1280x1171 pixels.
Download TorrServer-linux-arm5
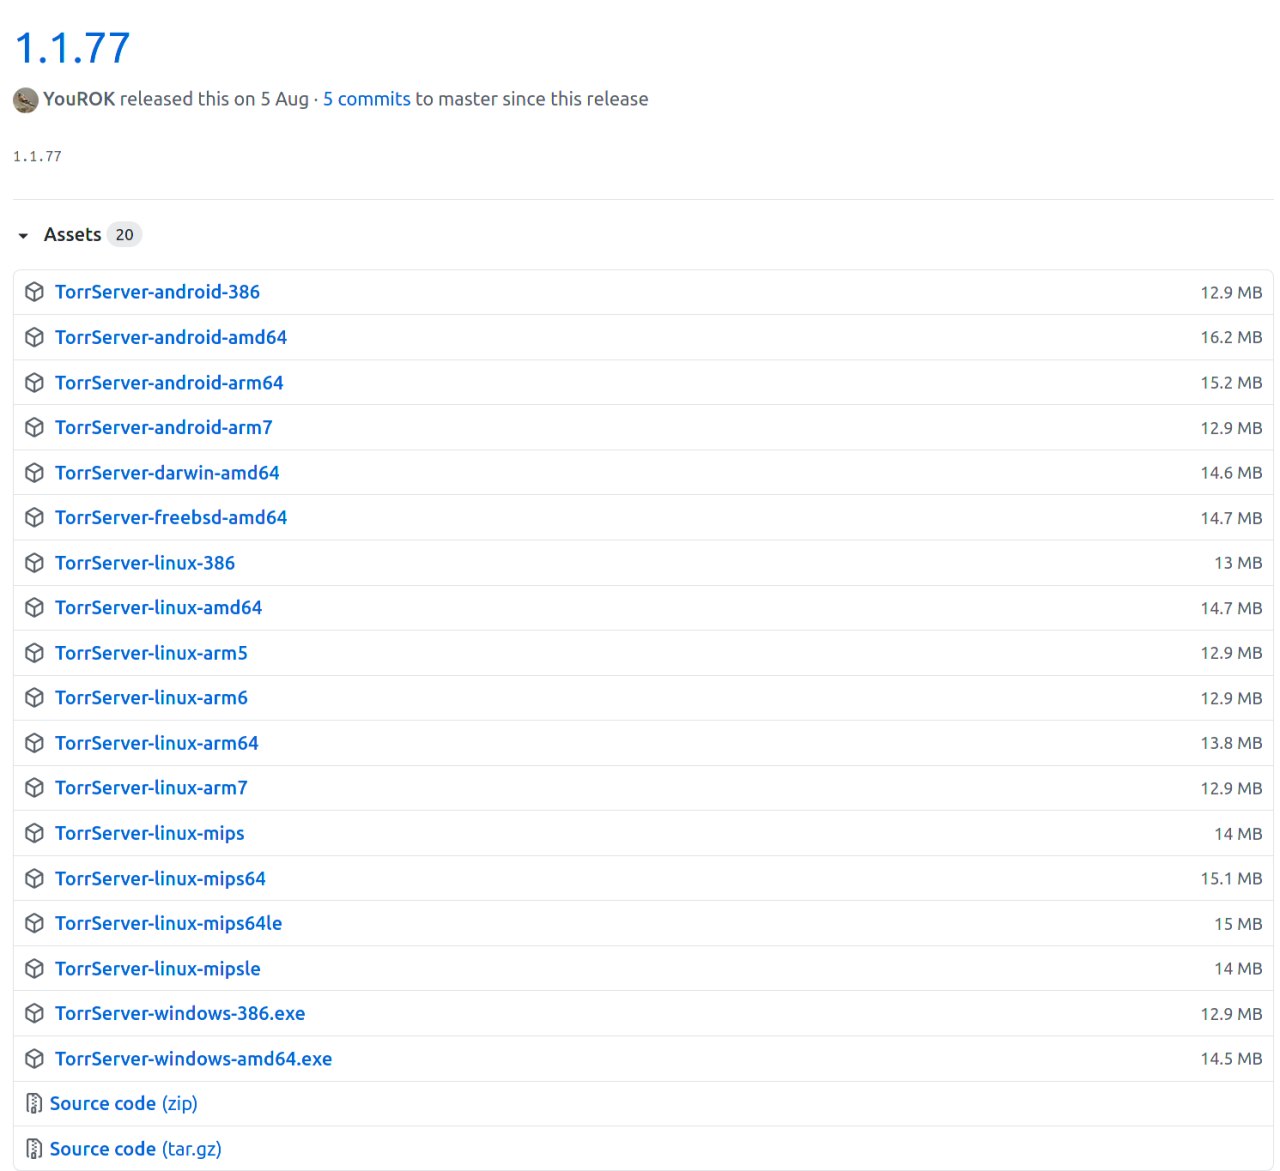click(x=151, y=653)
